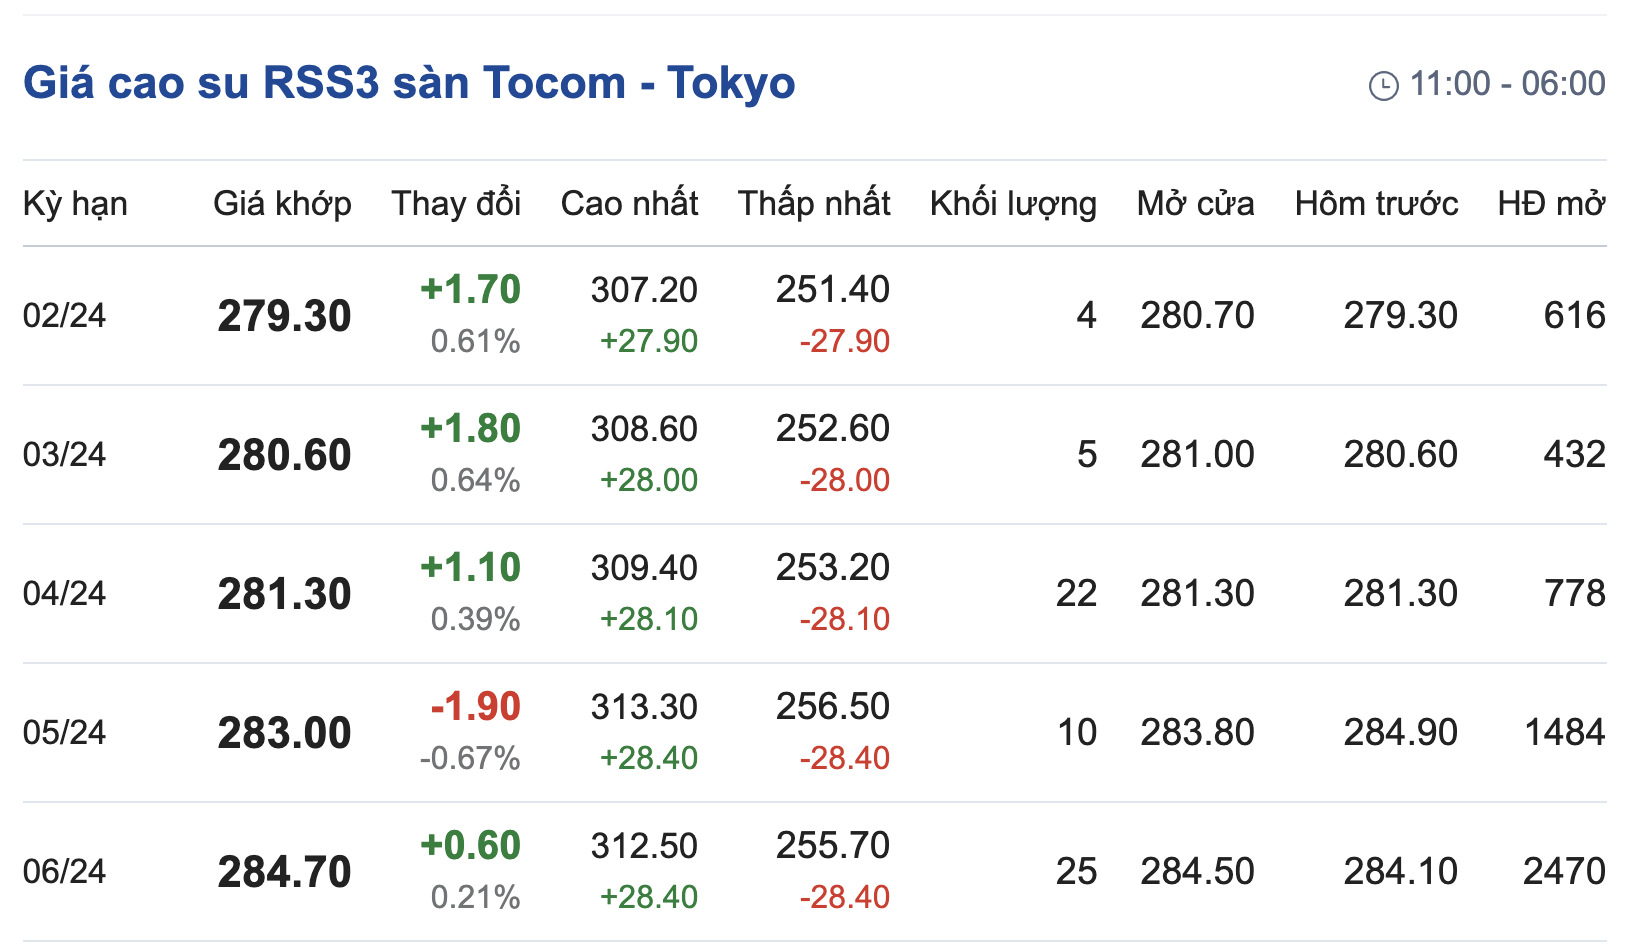Screen dimensions: 1640x948
Task: Click the Thay đổi column header
Action: pos(456,204)
